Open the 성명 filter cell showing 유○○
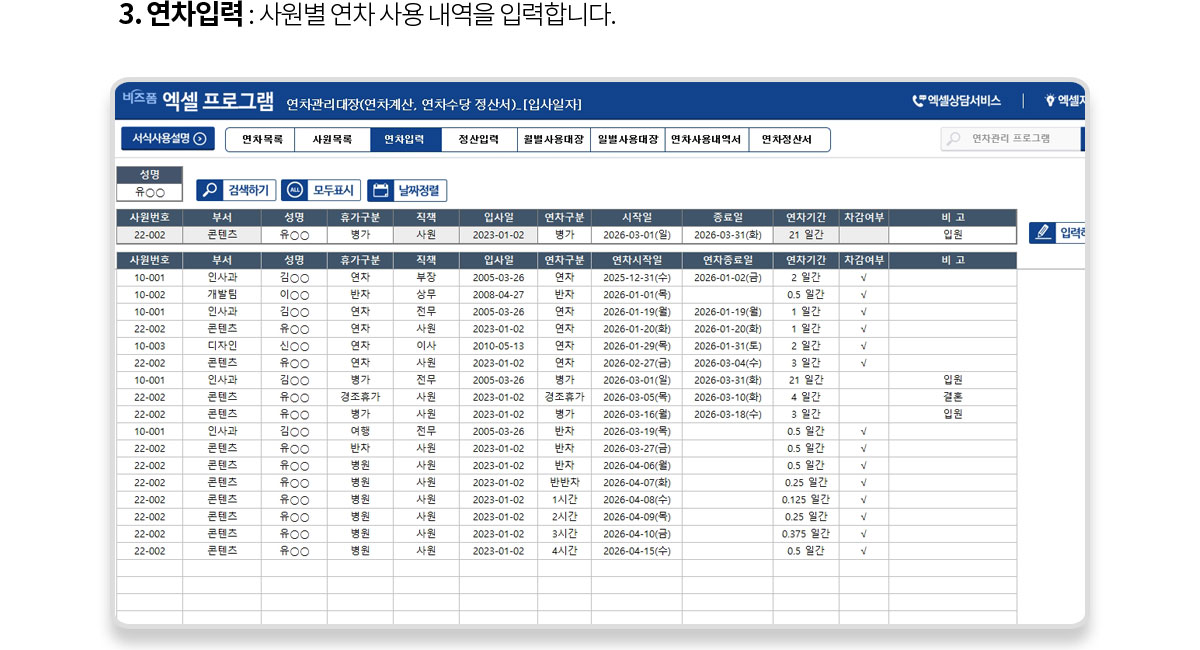Image resolution: width=1200 pixels, height=650 pixels. 150,192
